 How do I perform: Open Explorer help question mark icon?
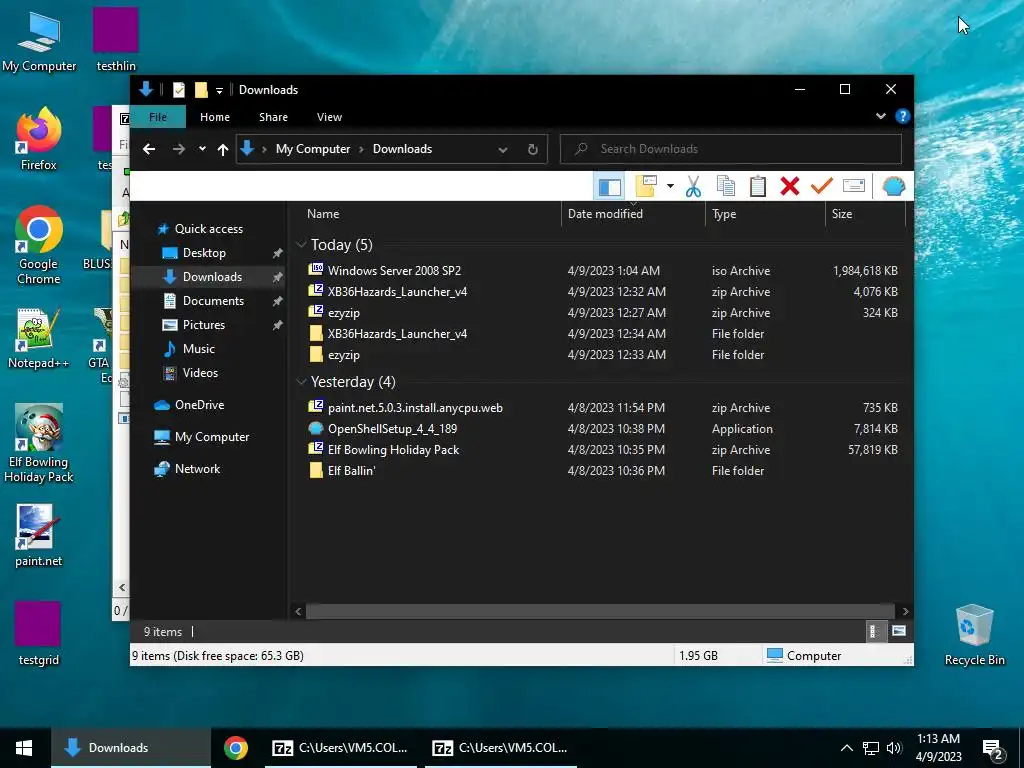click(x=903, y=116)
